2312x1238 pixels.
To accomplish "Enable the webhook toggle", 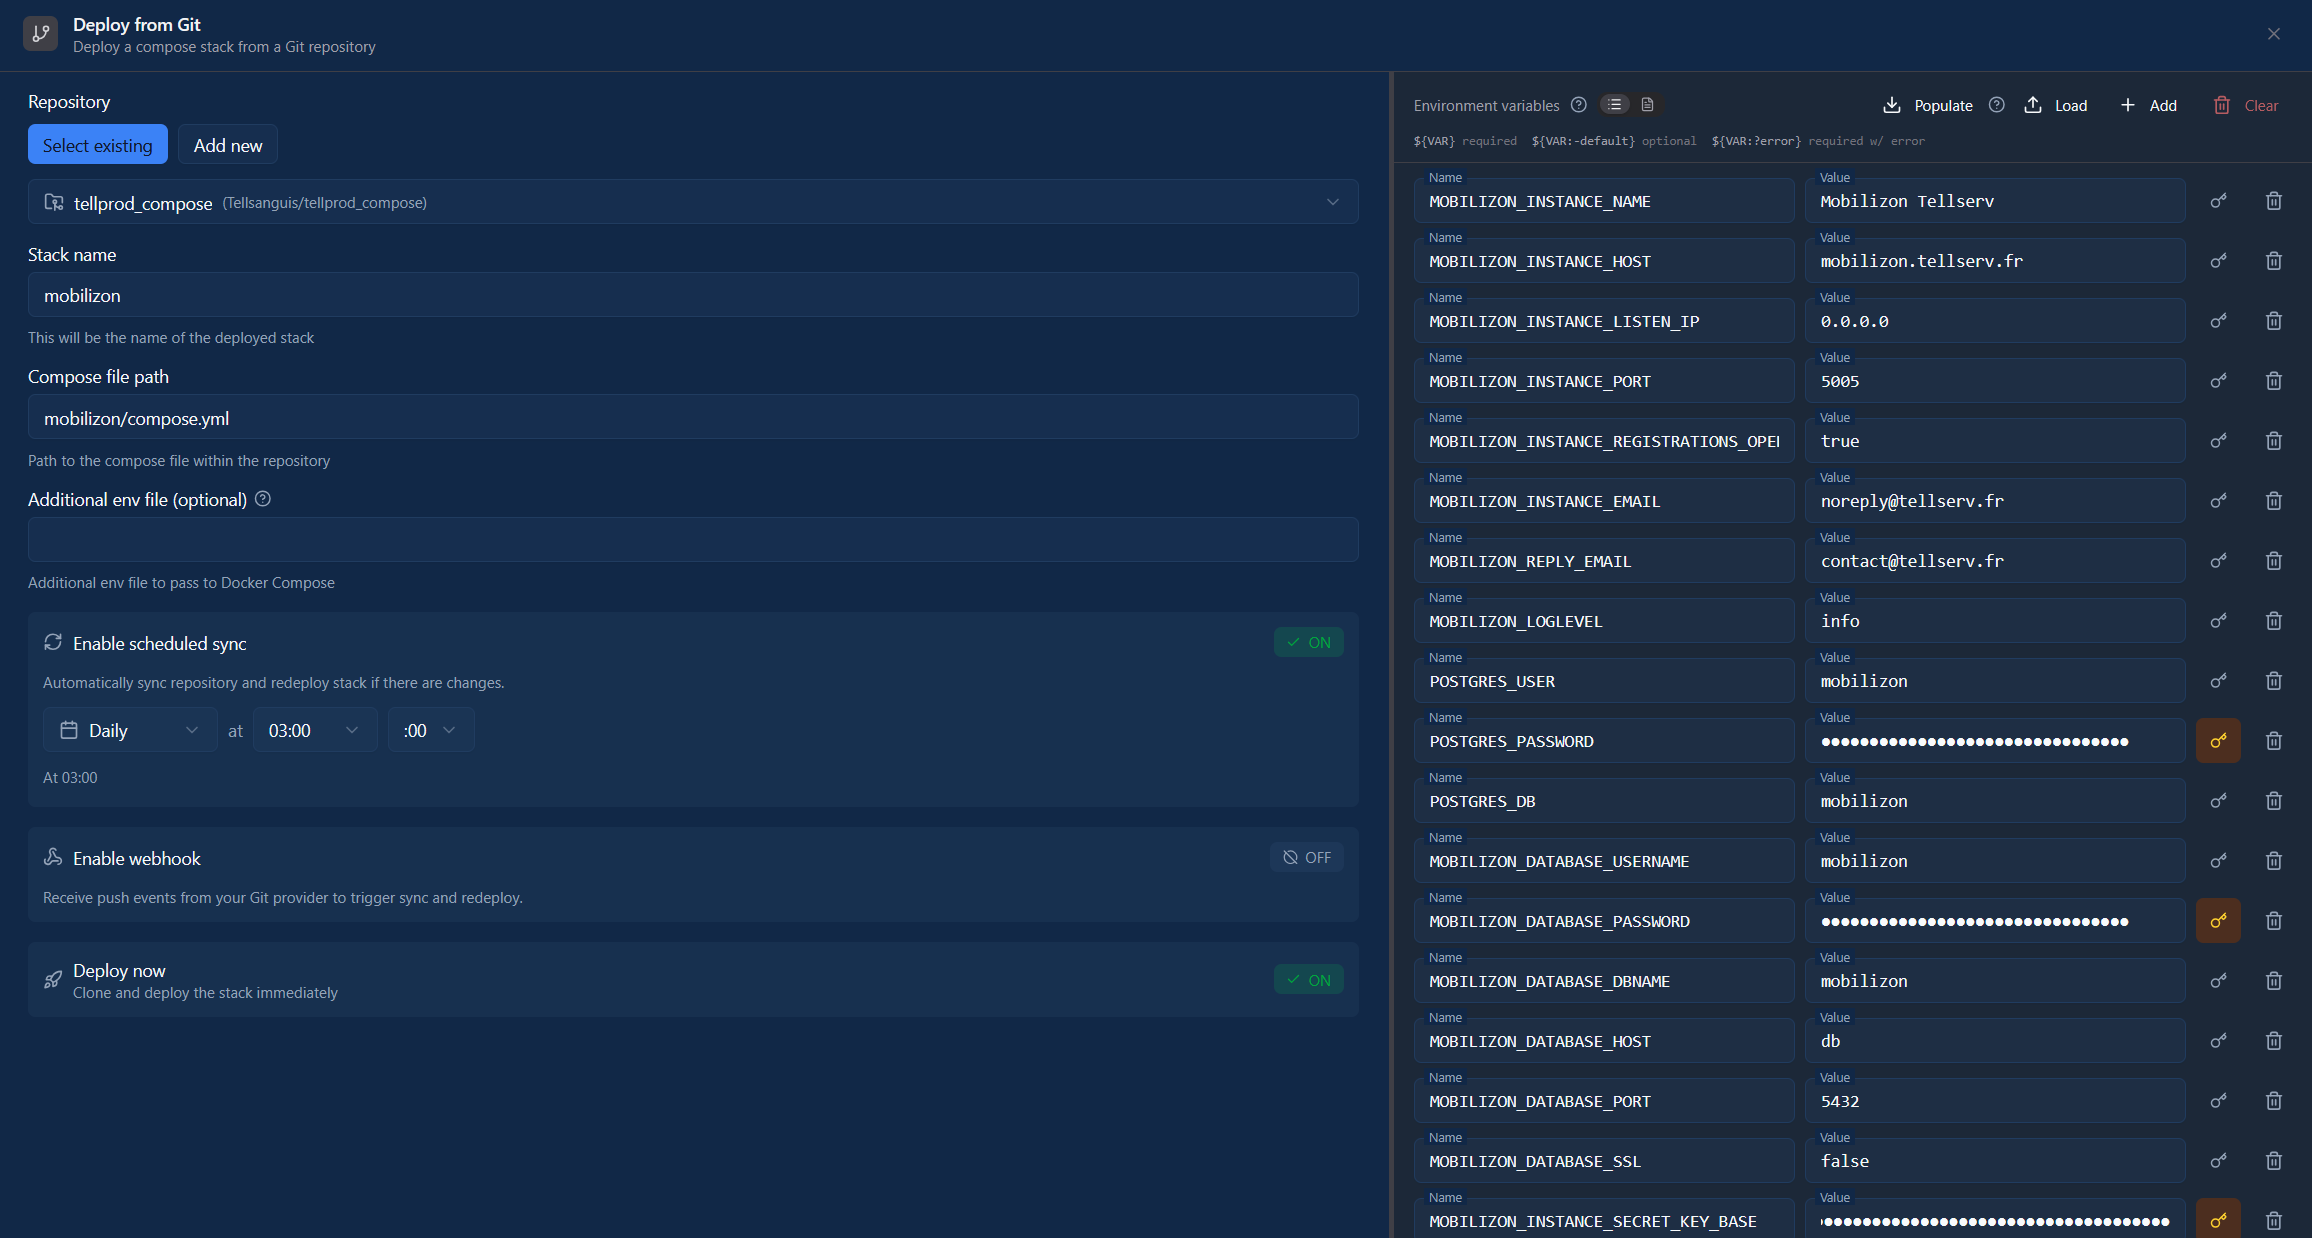I will tap(1306, 857).
